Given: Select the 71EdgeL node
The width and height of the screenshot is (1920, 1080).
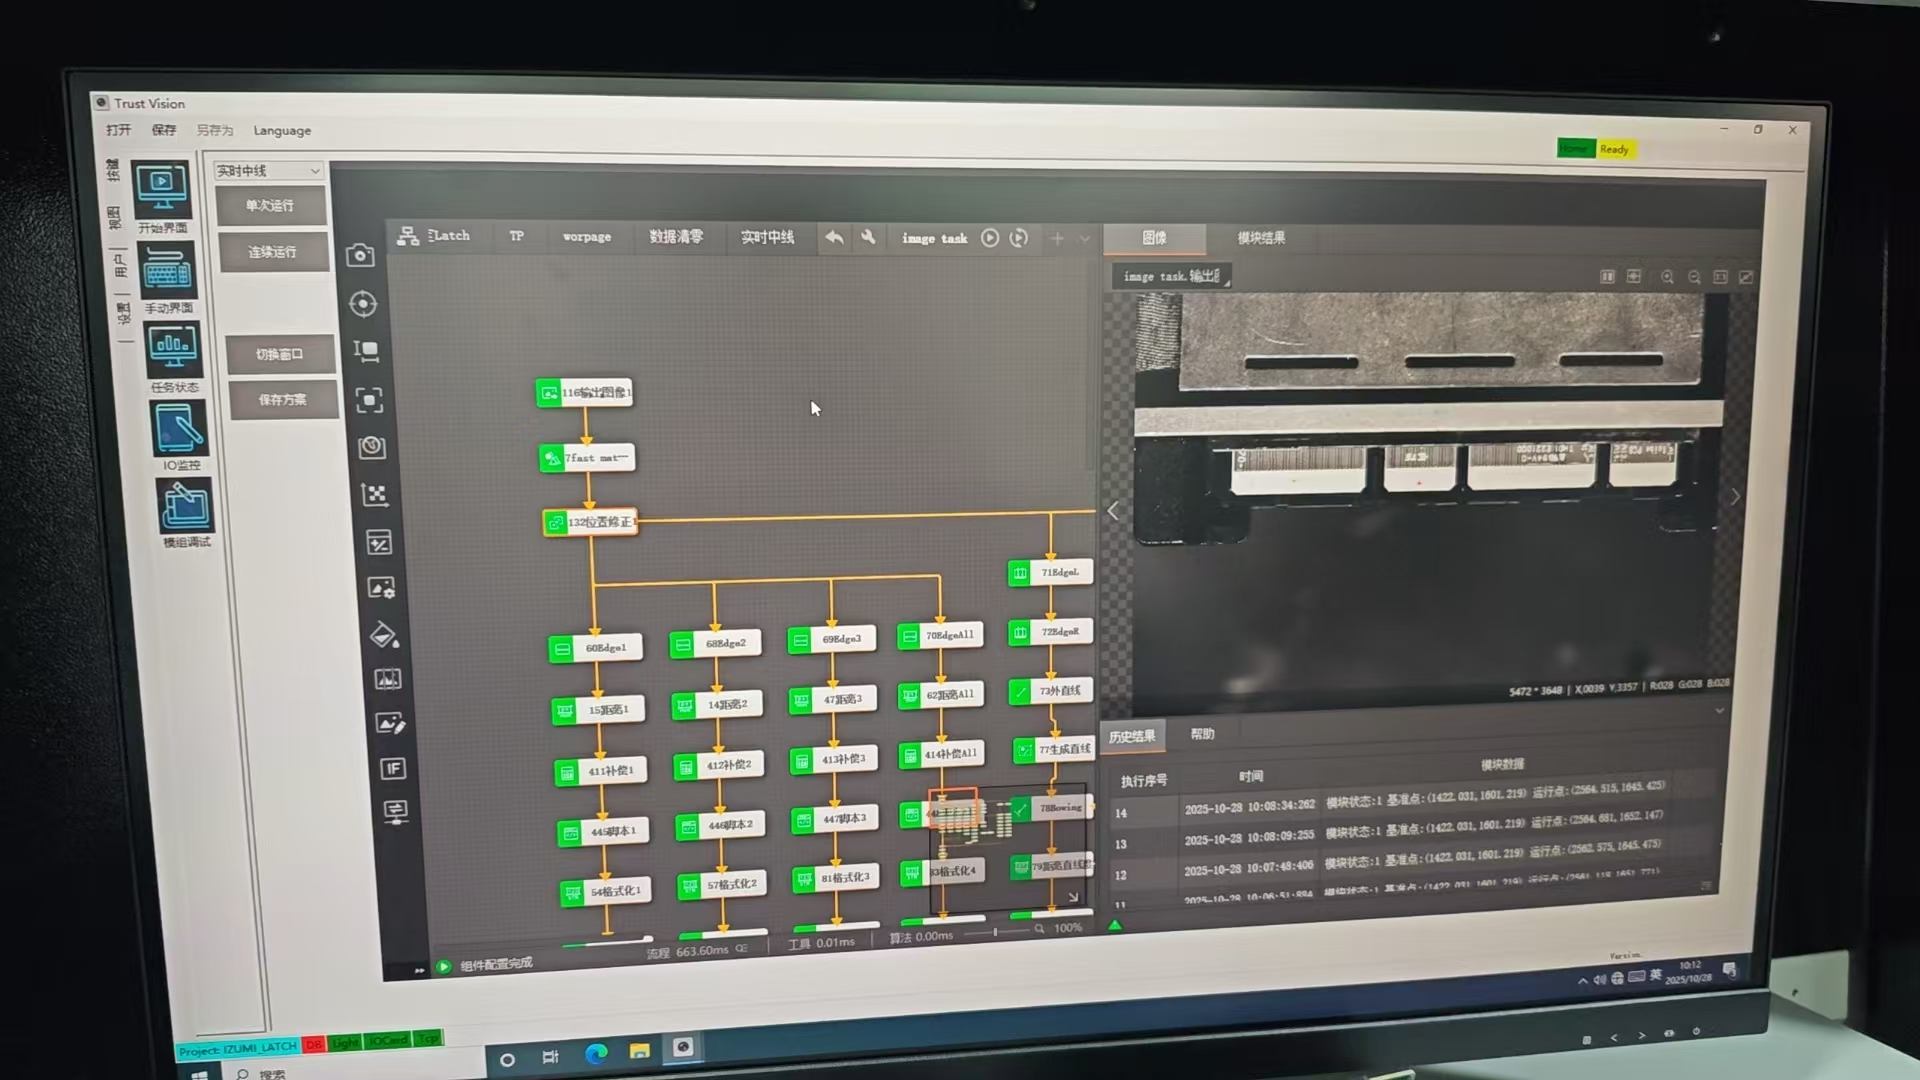Looking at the screenshot, I should click(1050, 573).
